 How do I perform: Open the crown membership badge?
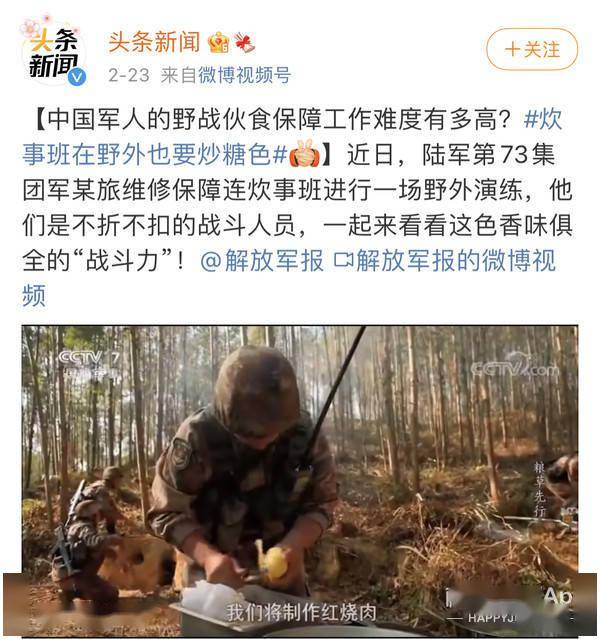click(x=218, y=42)
